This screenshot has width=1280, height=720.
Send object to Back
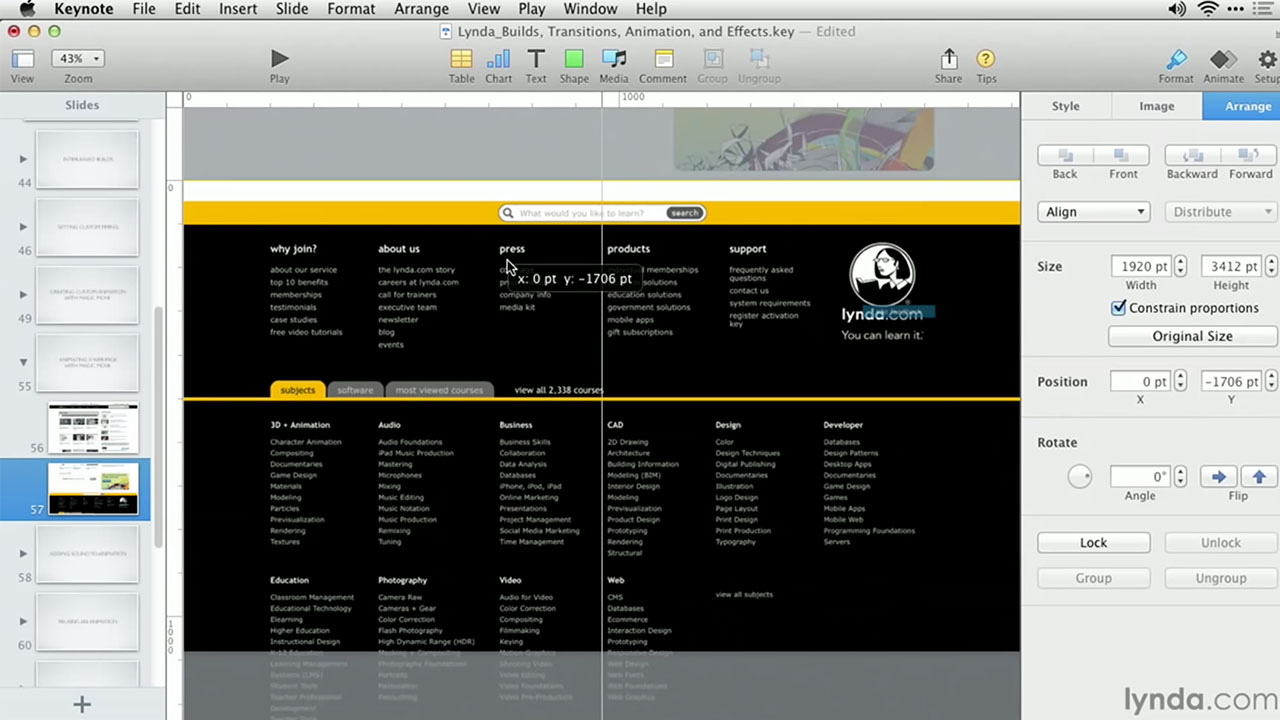1065,156
